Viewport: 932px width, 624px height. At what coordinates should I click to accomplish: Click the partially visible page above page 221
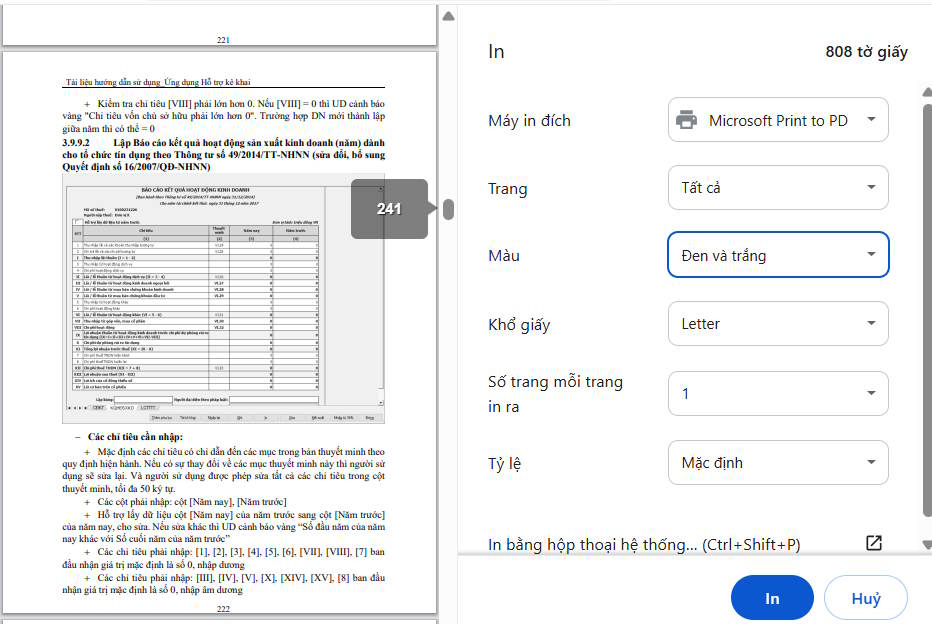(x=220, y=25)
